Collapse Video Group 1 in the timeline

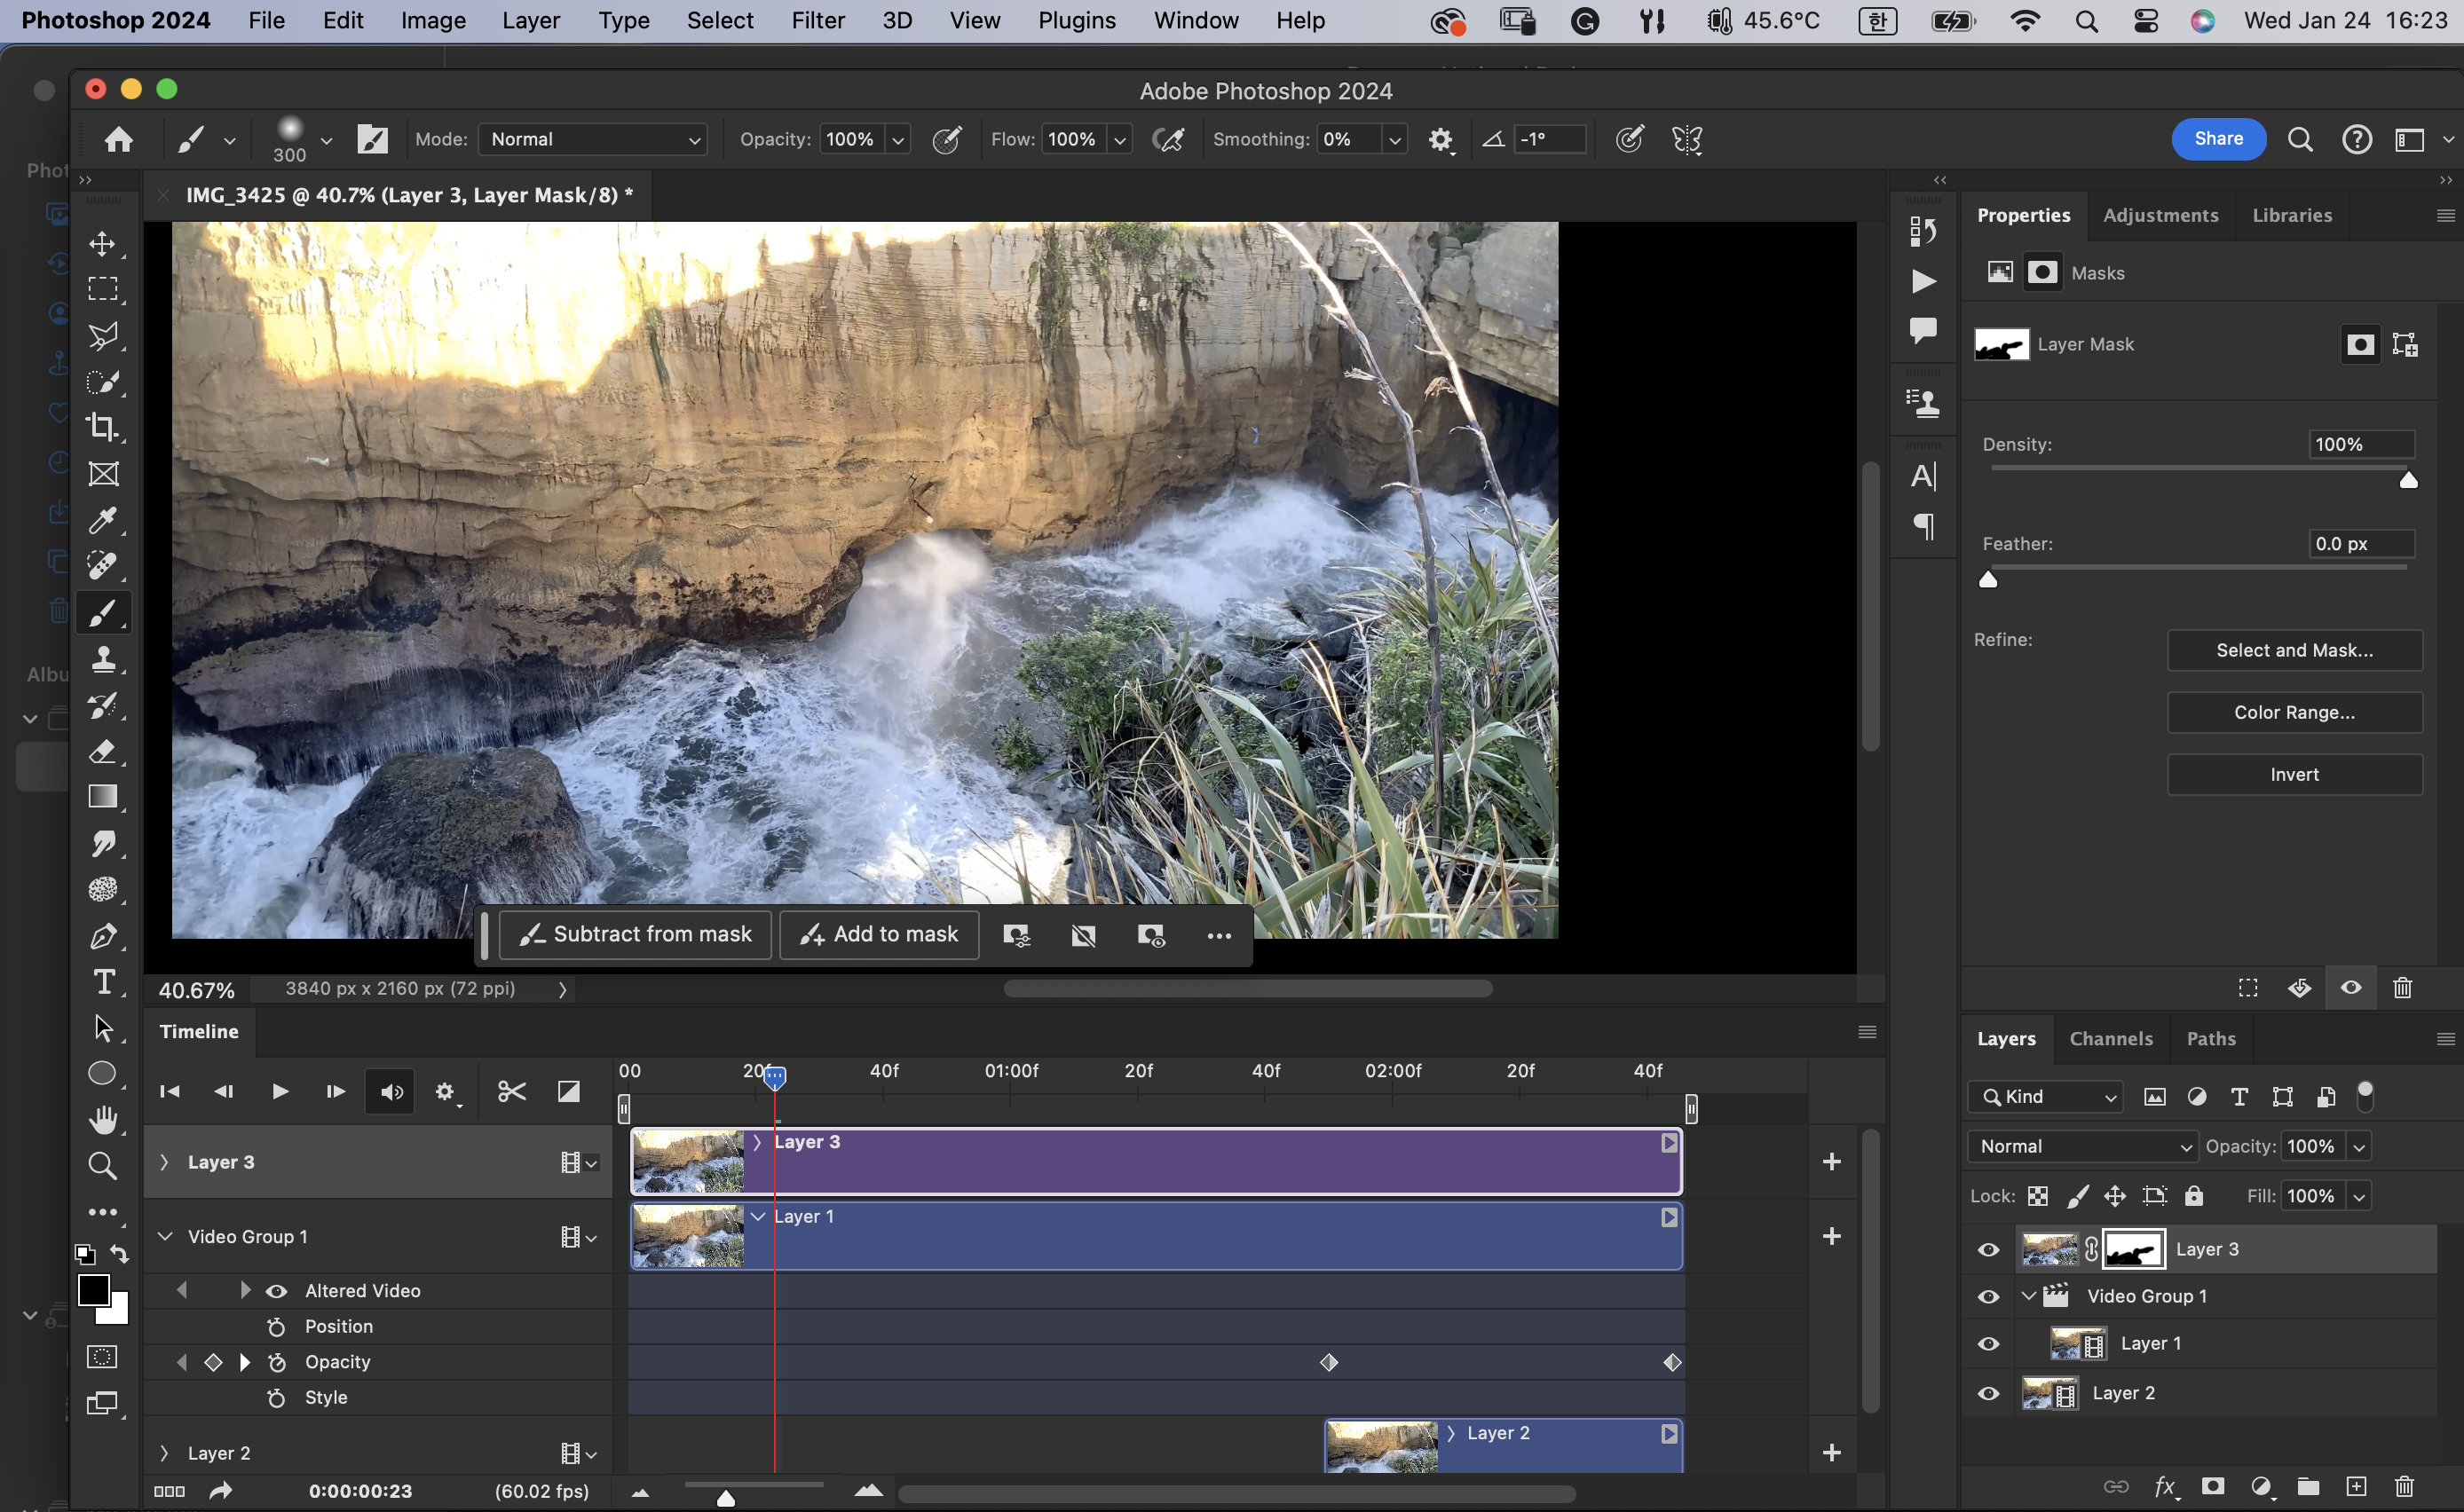point(165,1237)
